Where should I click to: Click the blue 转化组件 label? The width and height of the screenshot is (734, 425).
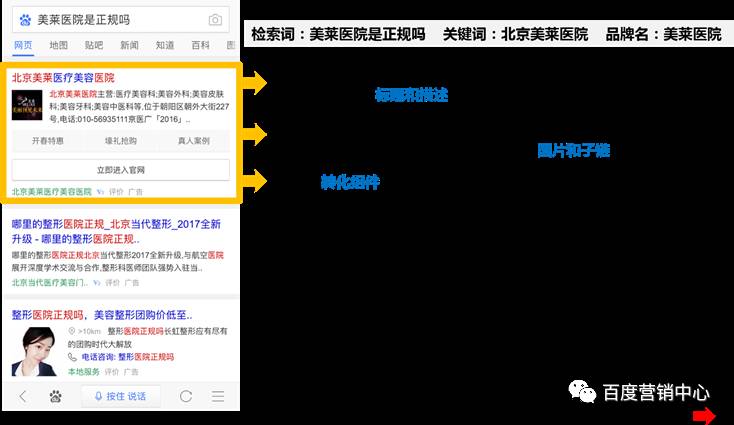[x=350, y=182]
